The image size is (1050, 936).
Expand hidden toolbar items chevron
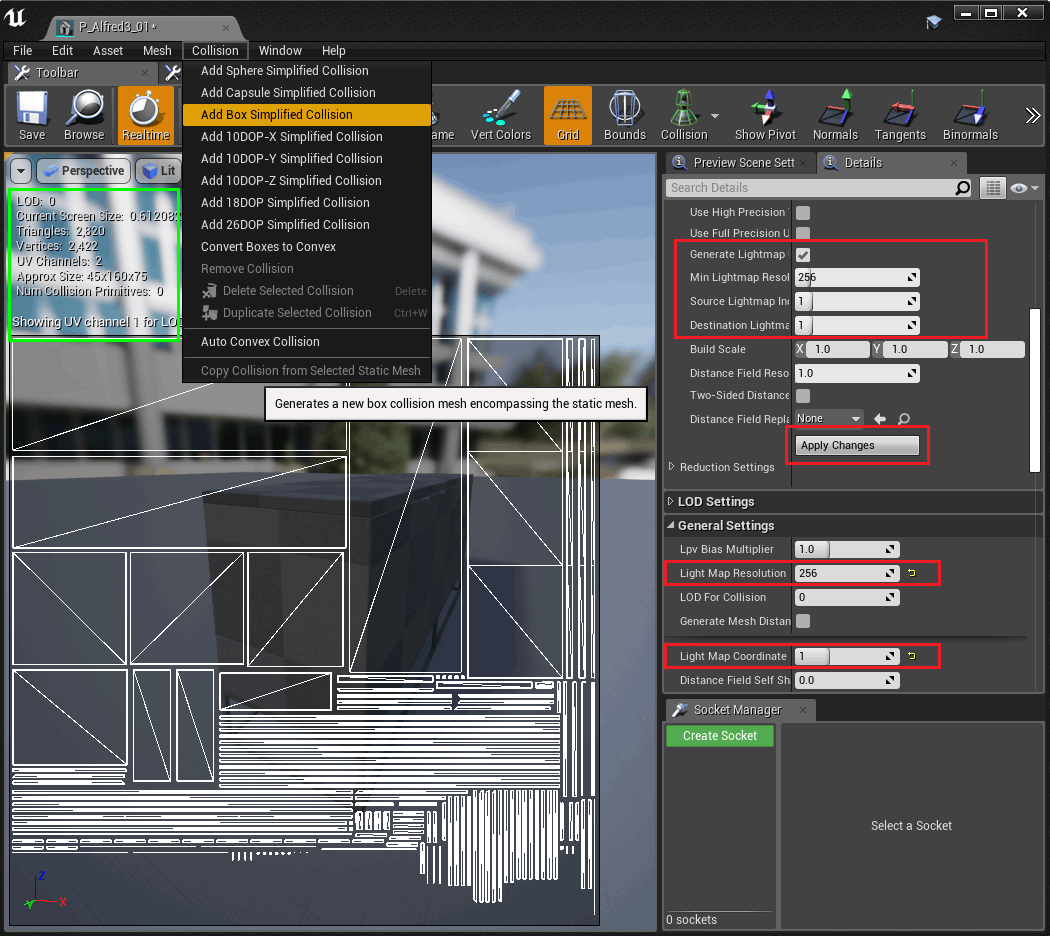point(1032,116)
